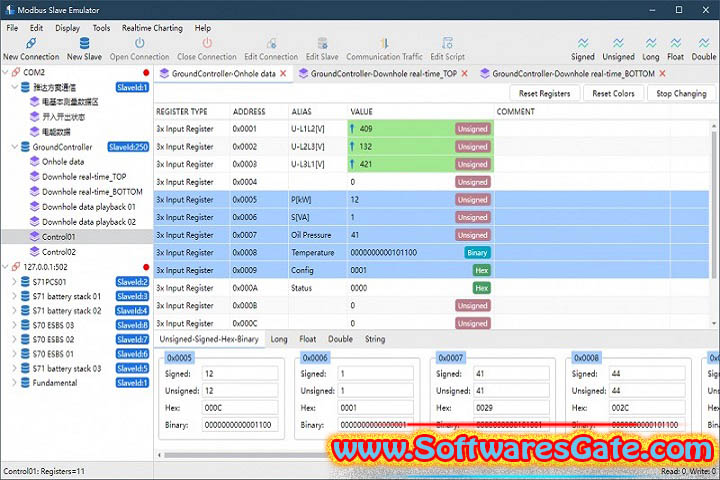Open the Realtime Charting menu
The height and width of the screenshot is (480, 720).
tap(152, 28)
